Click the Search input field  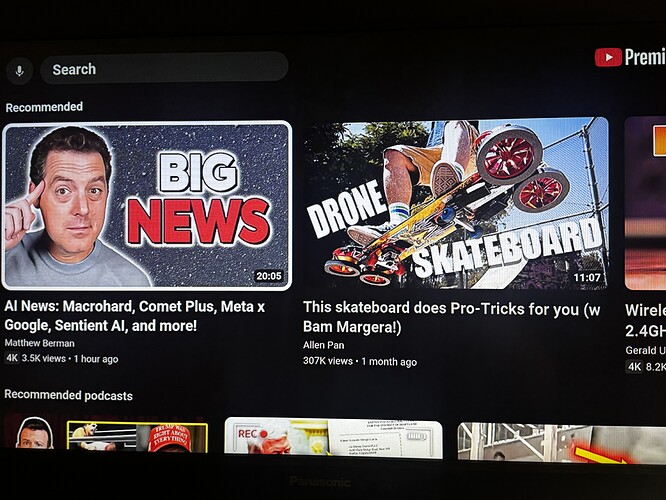(164, 68)
